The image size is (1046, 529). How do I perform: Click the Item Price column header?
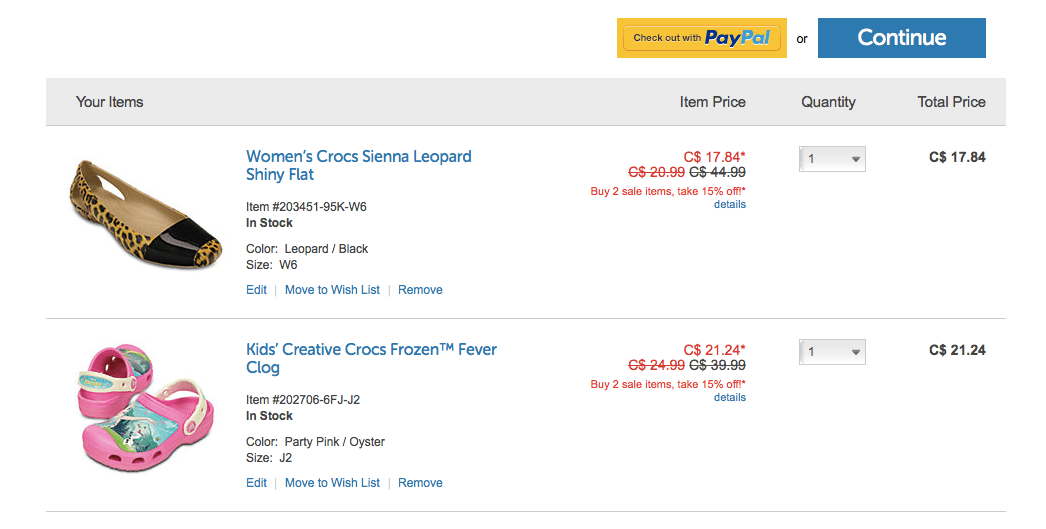tap(712, 102)
